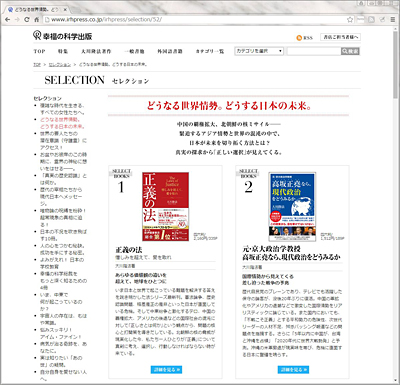Click the blue 高坂正堯 book cover

(x=292, y=206)
